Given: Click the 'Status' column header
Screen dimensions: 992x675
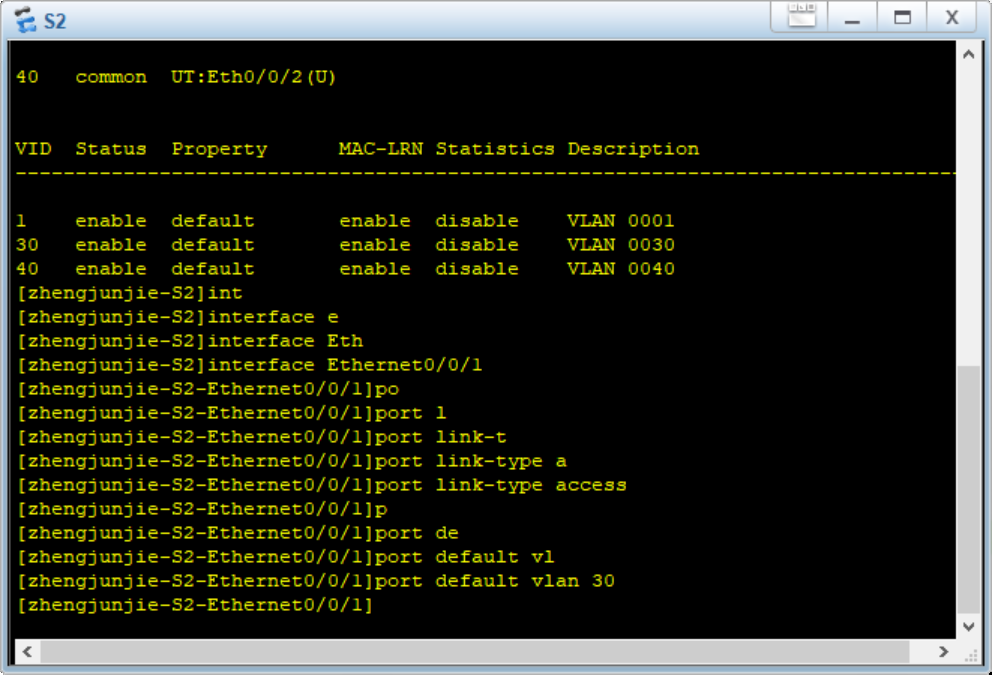Looking at the screenshot, I should pos(111,149).
